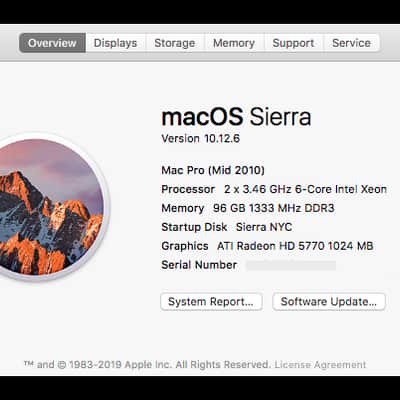Open the Storage tab
The height and width of the screenshot is (400, 400).
pos(175,43)
